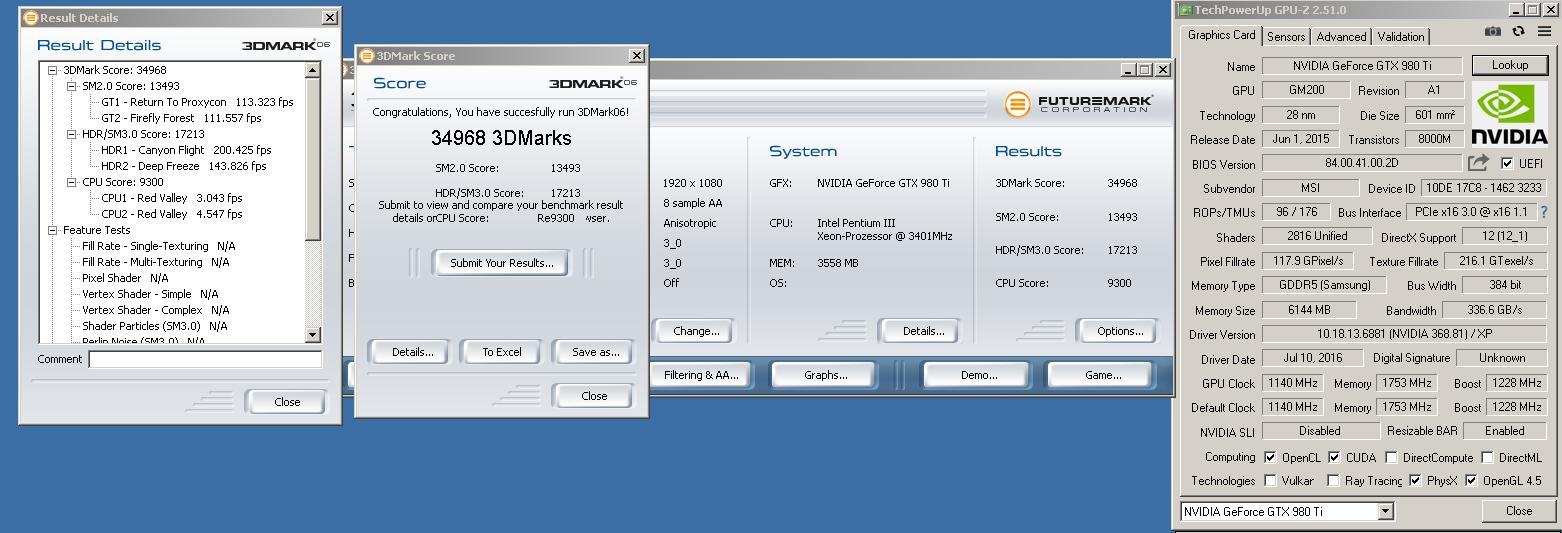
Task: Click the Demo button
Action: (x=978, y=375)
